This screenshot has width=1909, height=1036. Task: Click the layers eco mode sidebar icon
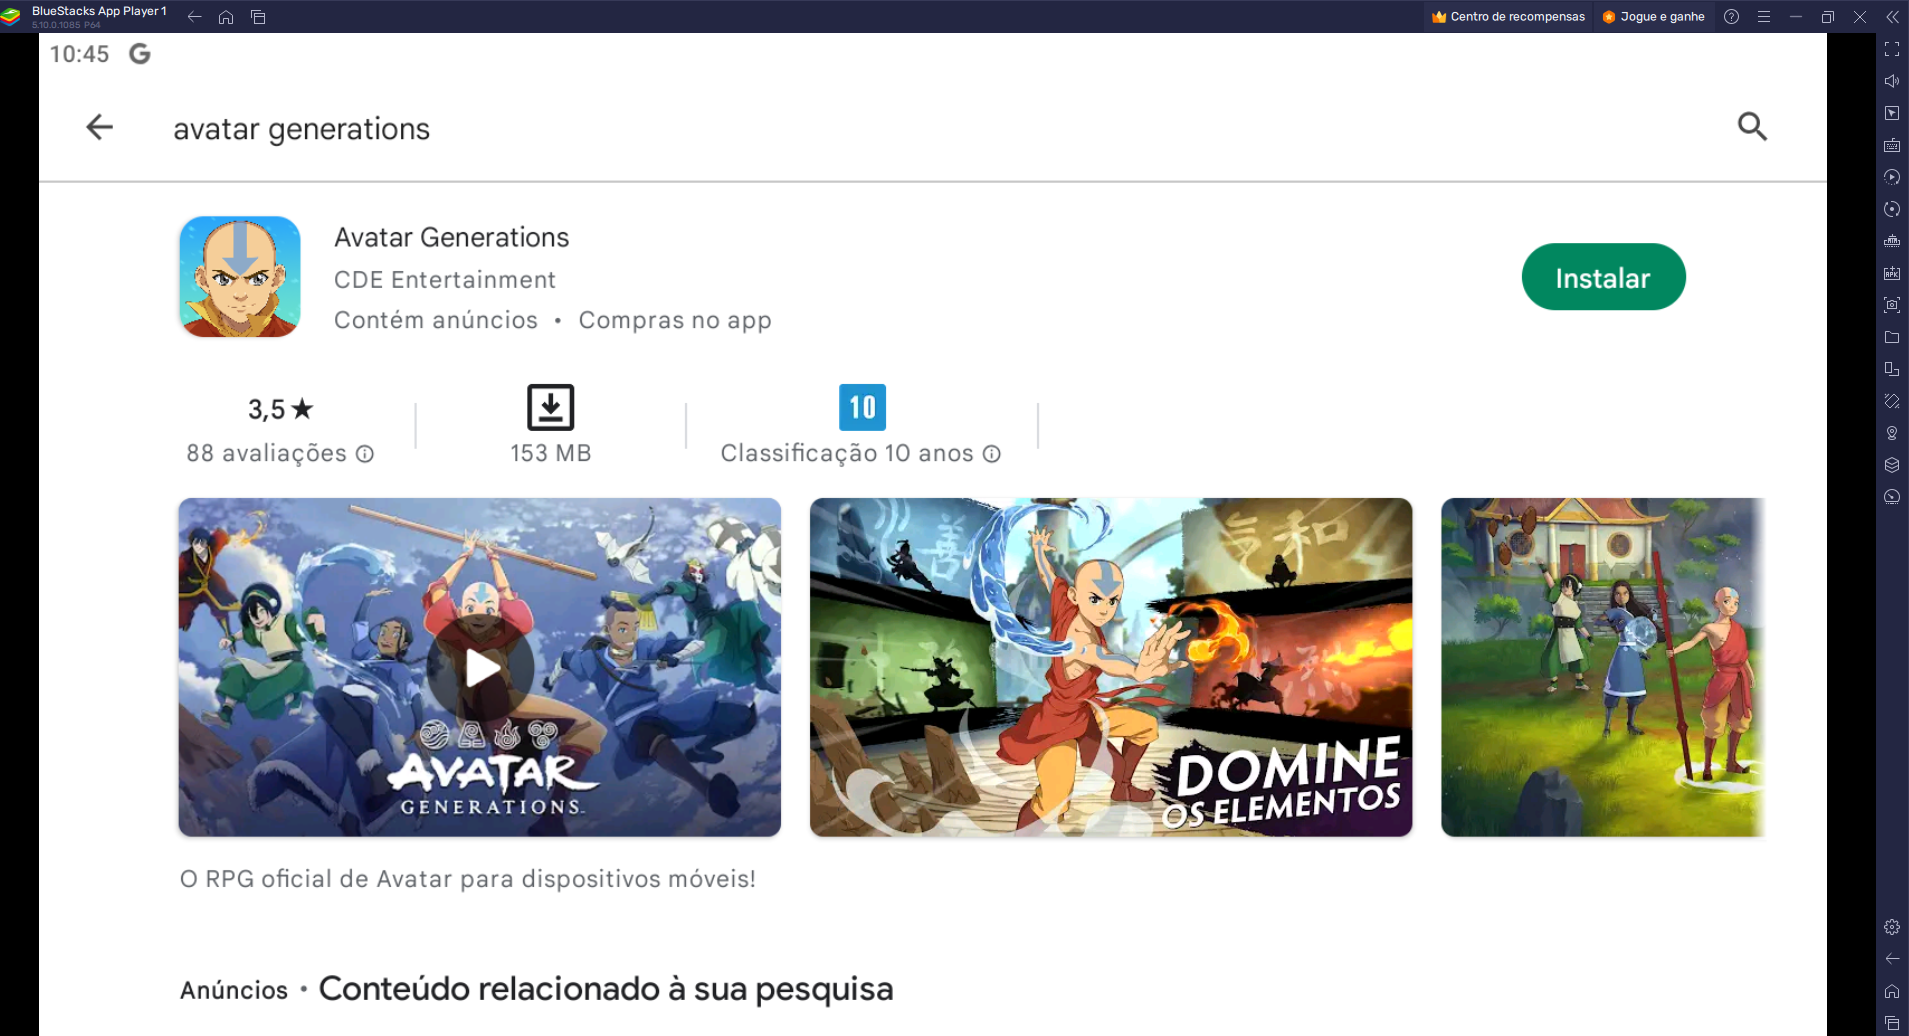pos(1892,465)
